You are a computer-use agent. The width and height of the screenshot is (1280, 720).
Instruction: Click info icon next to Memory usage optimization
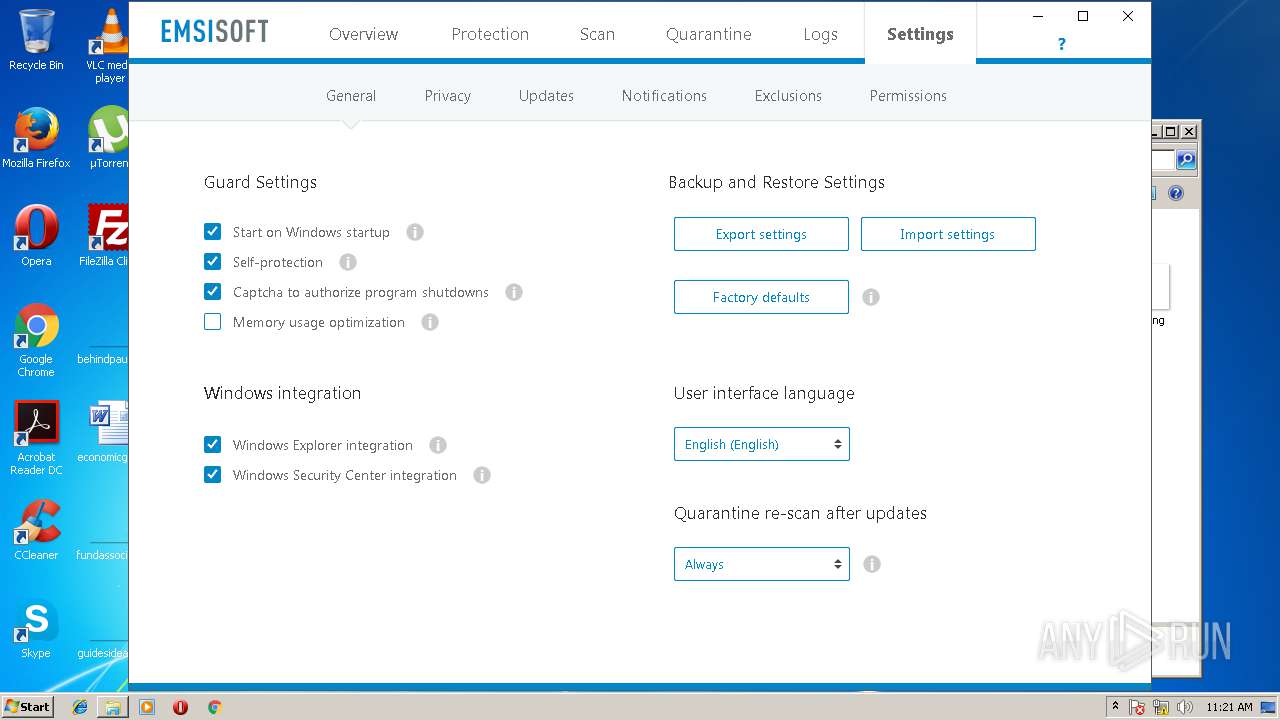[430, 322]
